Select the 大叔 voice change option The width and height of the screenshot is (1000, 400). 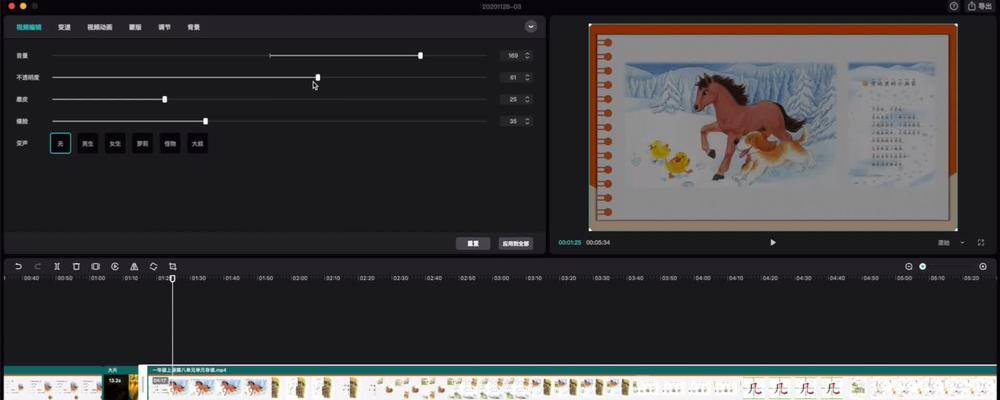tap(197, 144)
